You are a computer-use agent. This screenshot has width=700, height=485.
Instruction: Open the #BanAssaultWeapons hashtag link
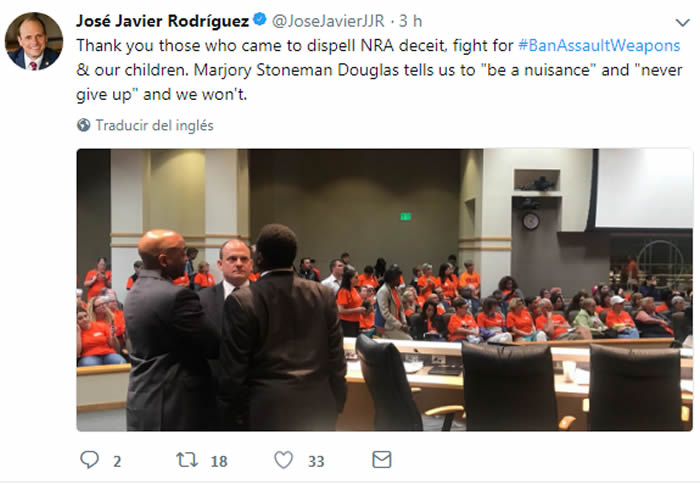tap(599, 46)
